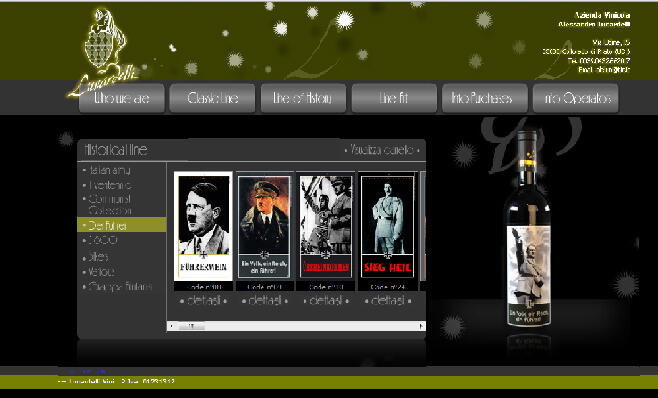Open the Info Purchases page
The height and width of the screenshot is (398, 658).
(485, 98)
